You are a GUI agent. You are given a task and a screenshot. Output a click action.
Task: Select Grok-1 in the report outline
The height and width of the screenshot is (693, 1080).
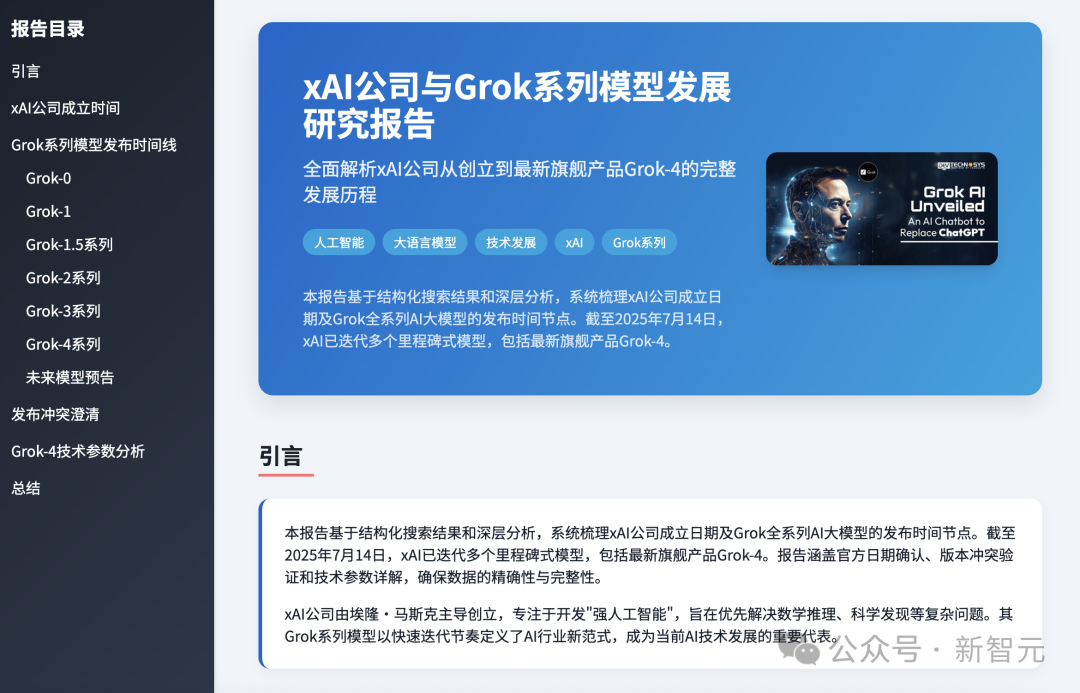click(x=48, y=211)
